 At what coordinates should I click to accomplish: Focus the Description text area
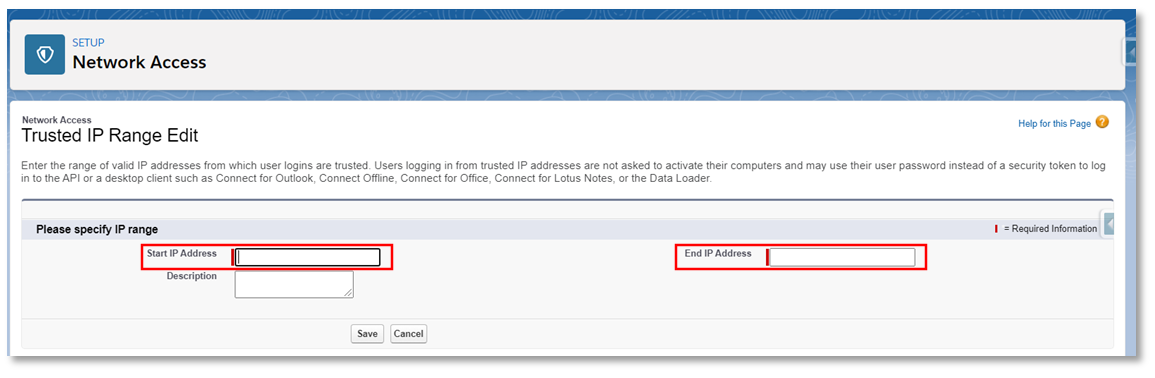(x=294, y=284)
